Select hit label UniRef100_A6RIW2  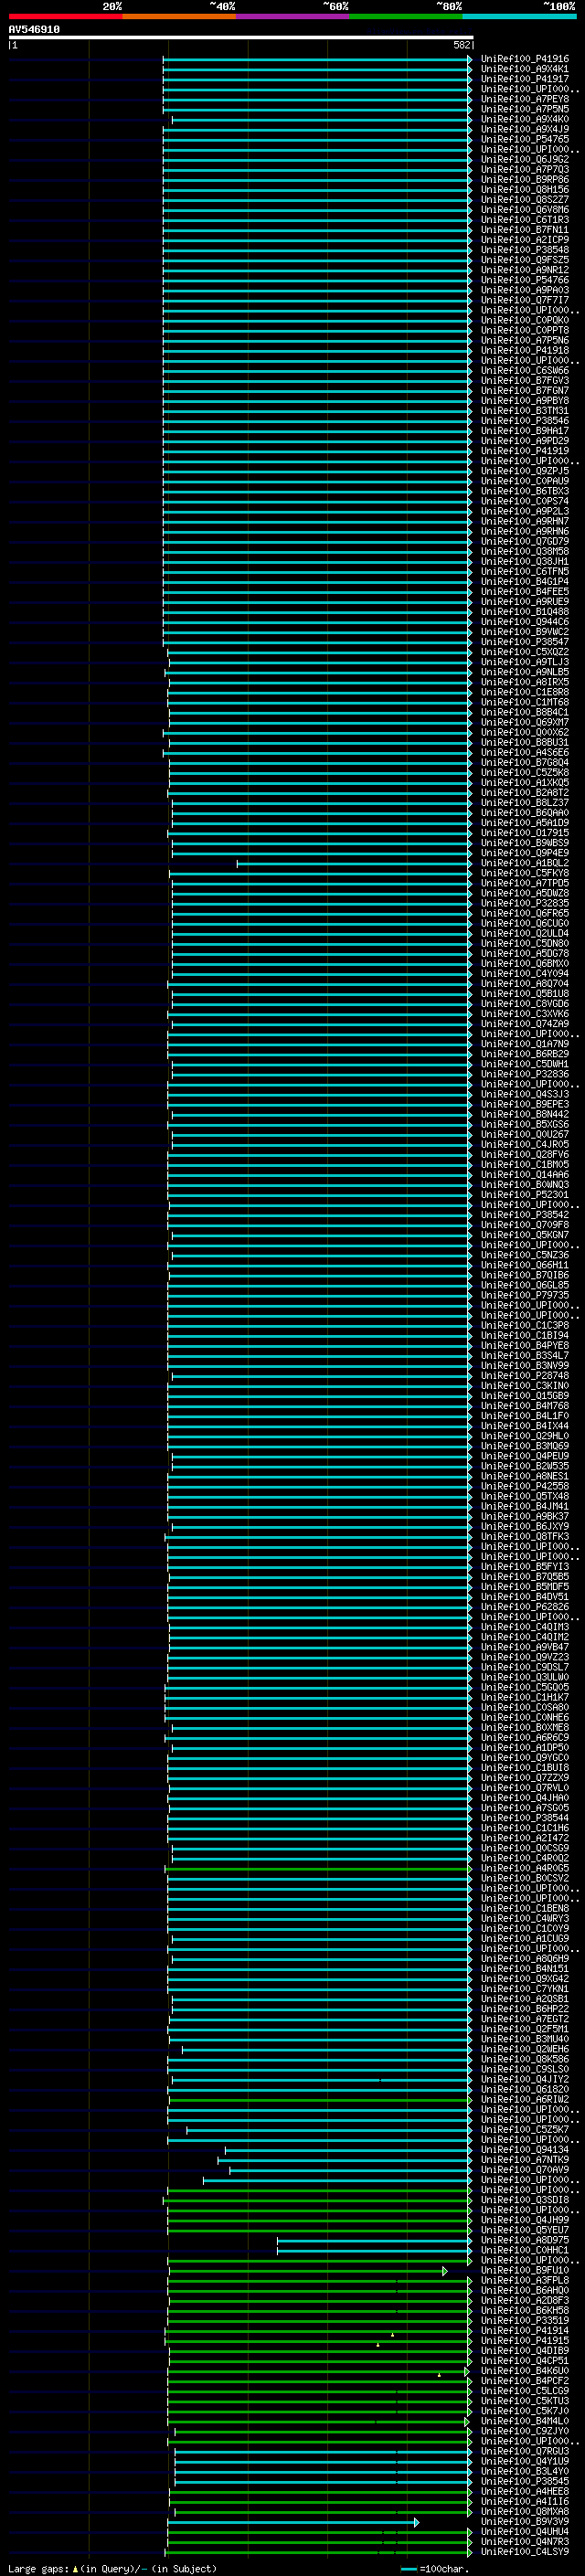coord(525,2100)
